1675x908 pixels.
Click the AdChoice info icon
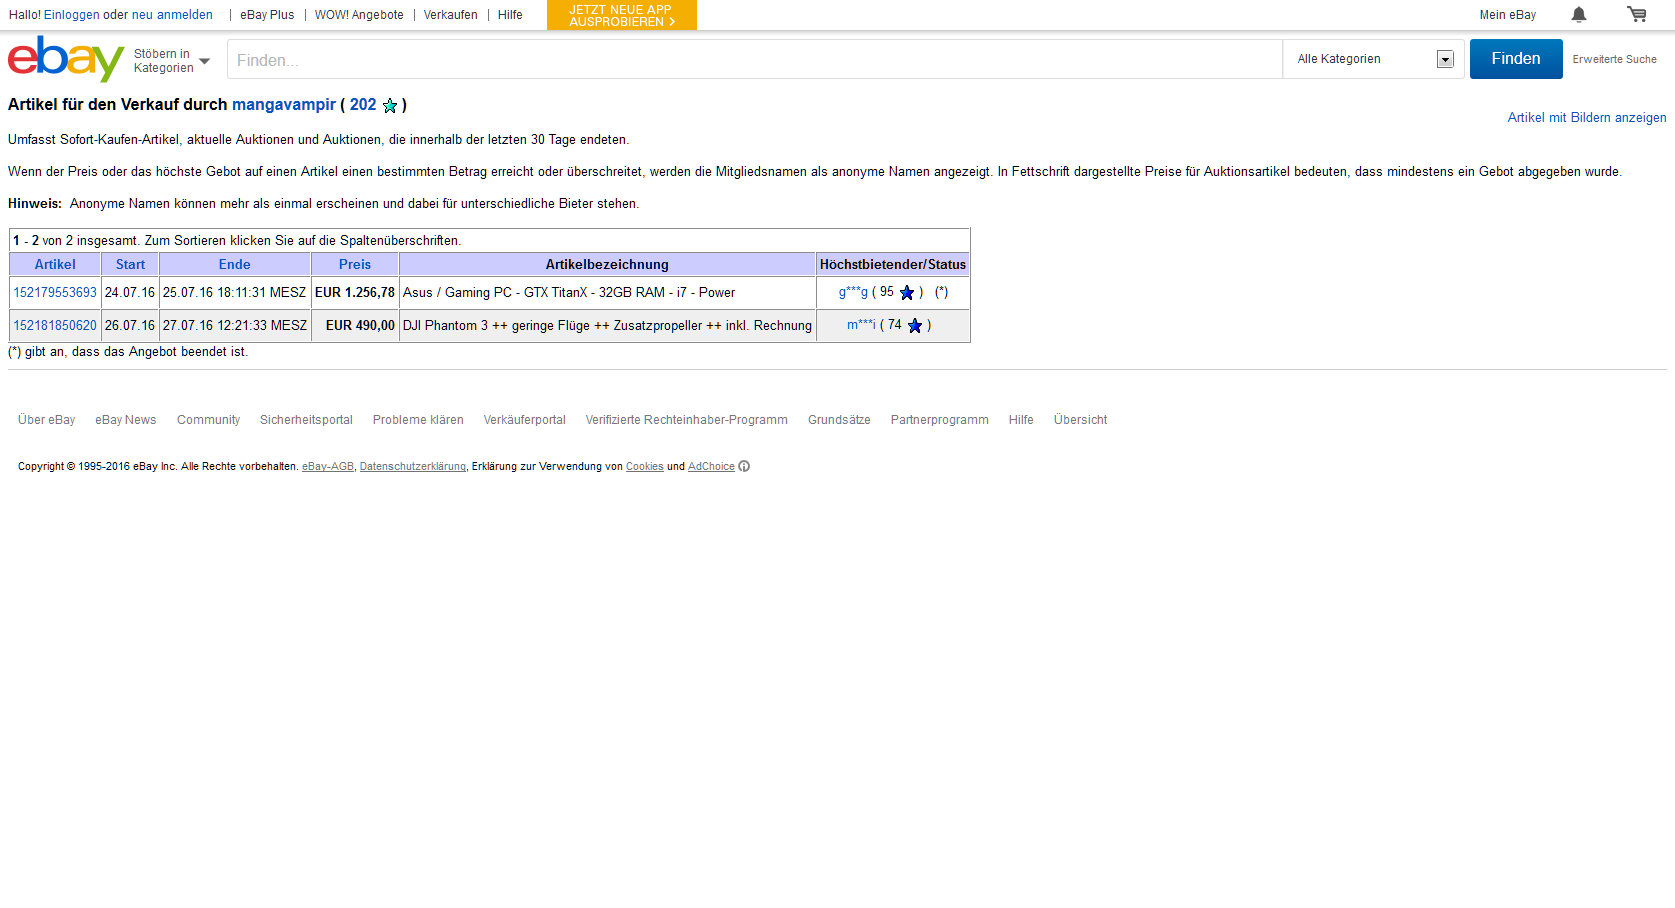coord(744,466)
